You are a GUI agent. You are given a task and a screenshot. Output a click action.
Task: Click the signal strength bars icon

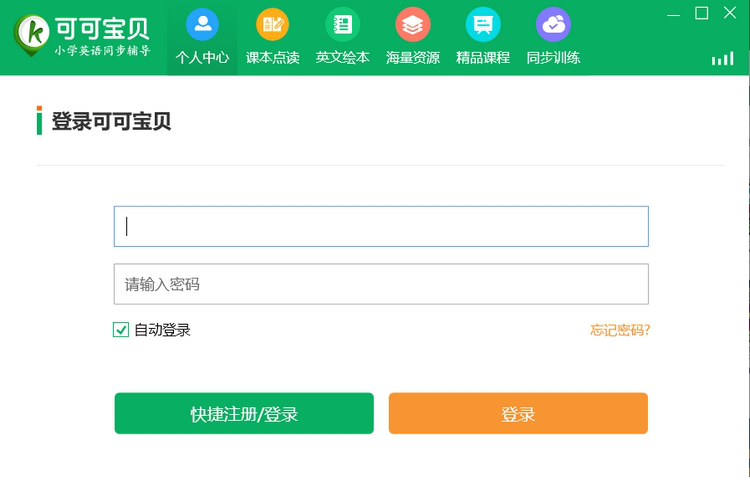(x=722, y=59)
